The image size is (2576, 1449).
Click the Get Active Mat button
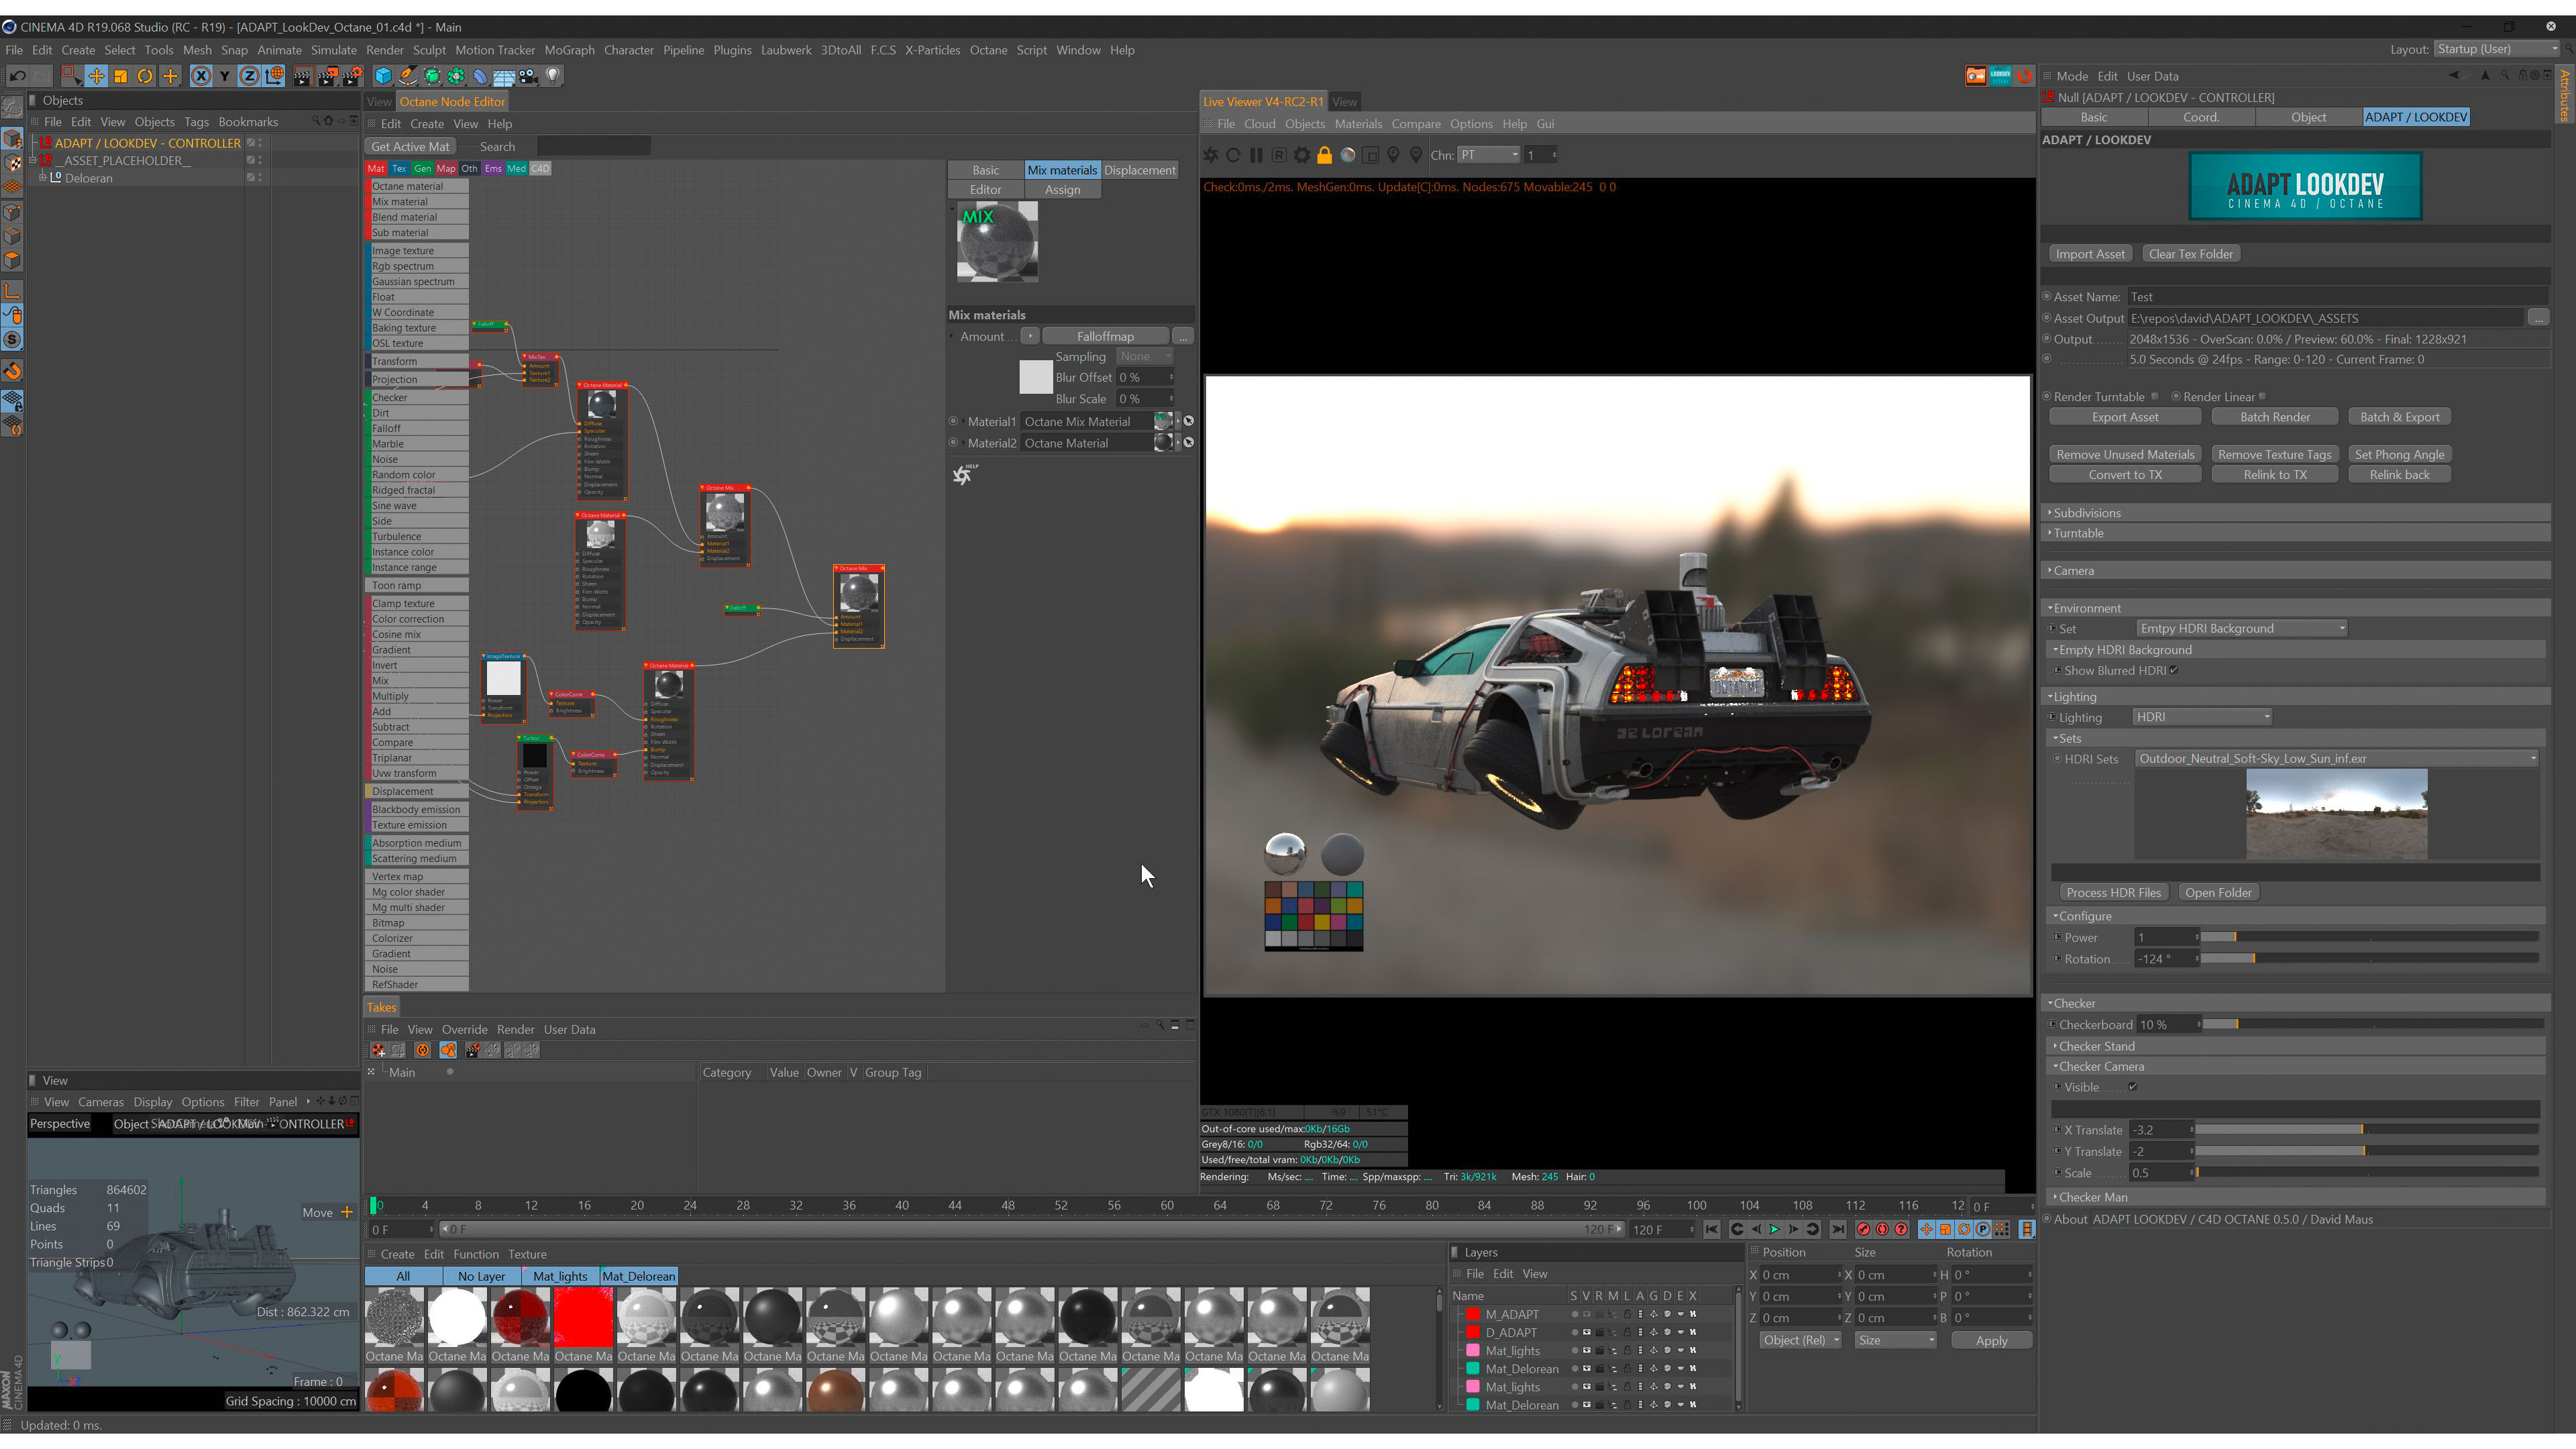tap(410, 147)
